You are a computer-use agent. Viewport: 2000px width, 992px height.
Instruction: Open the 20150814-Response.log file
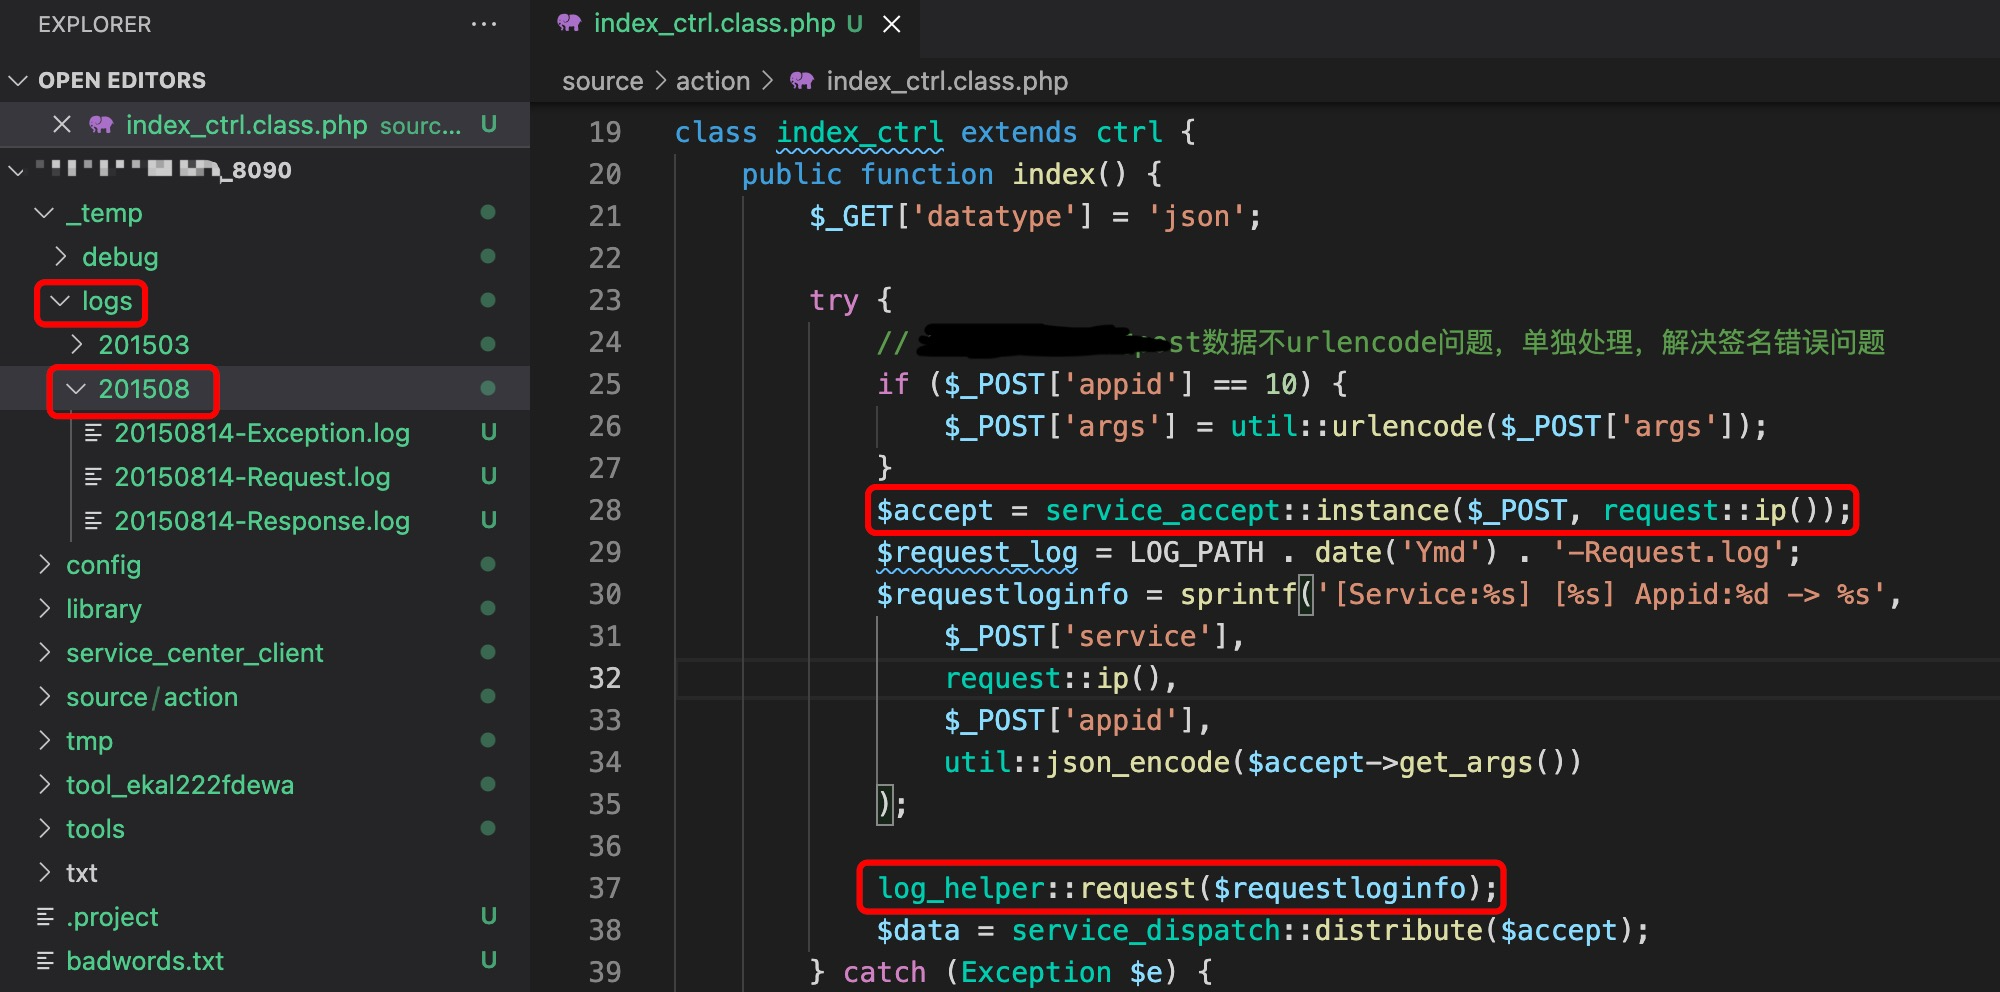(261, 521)
